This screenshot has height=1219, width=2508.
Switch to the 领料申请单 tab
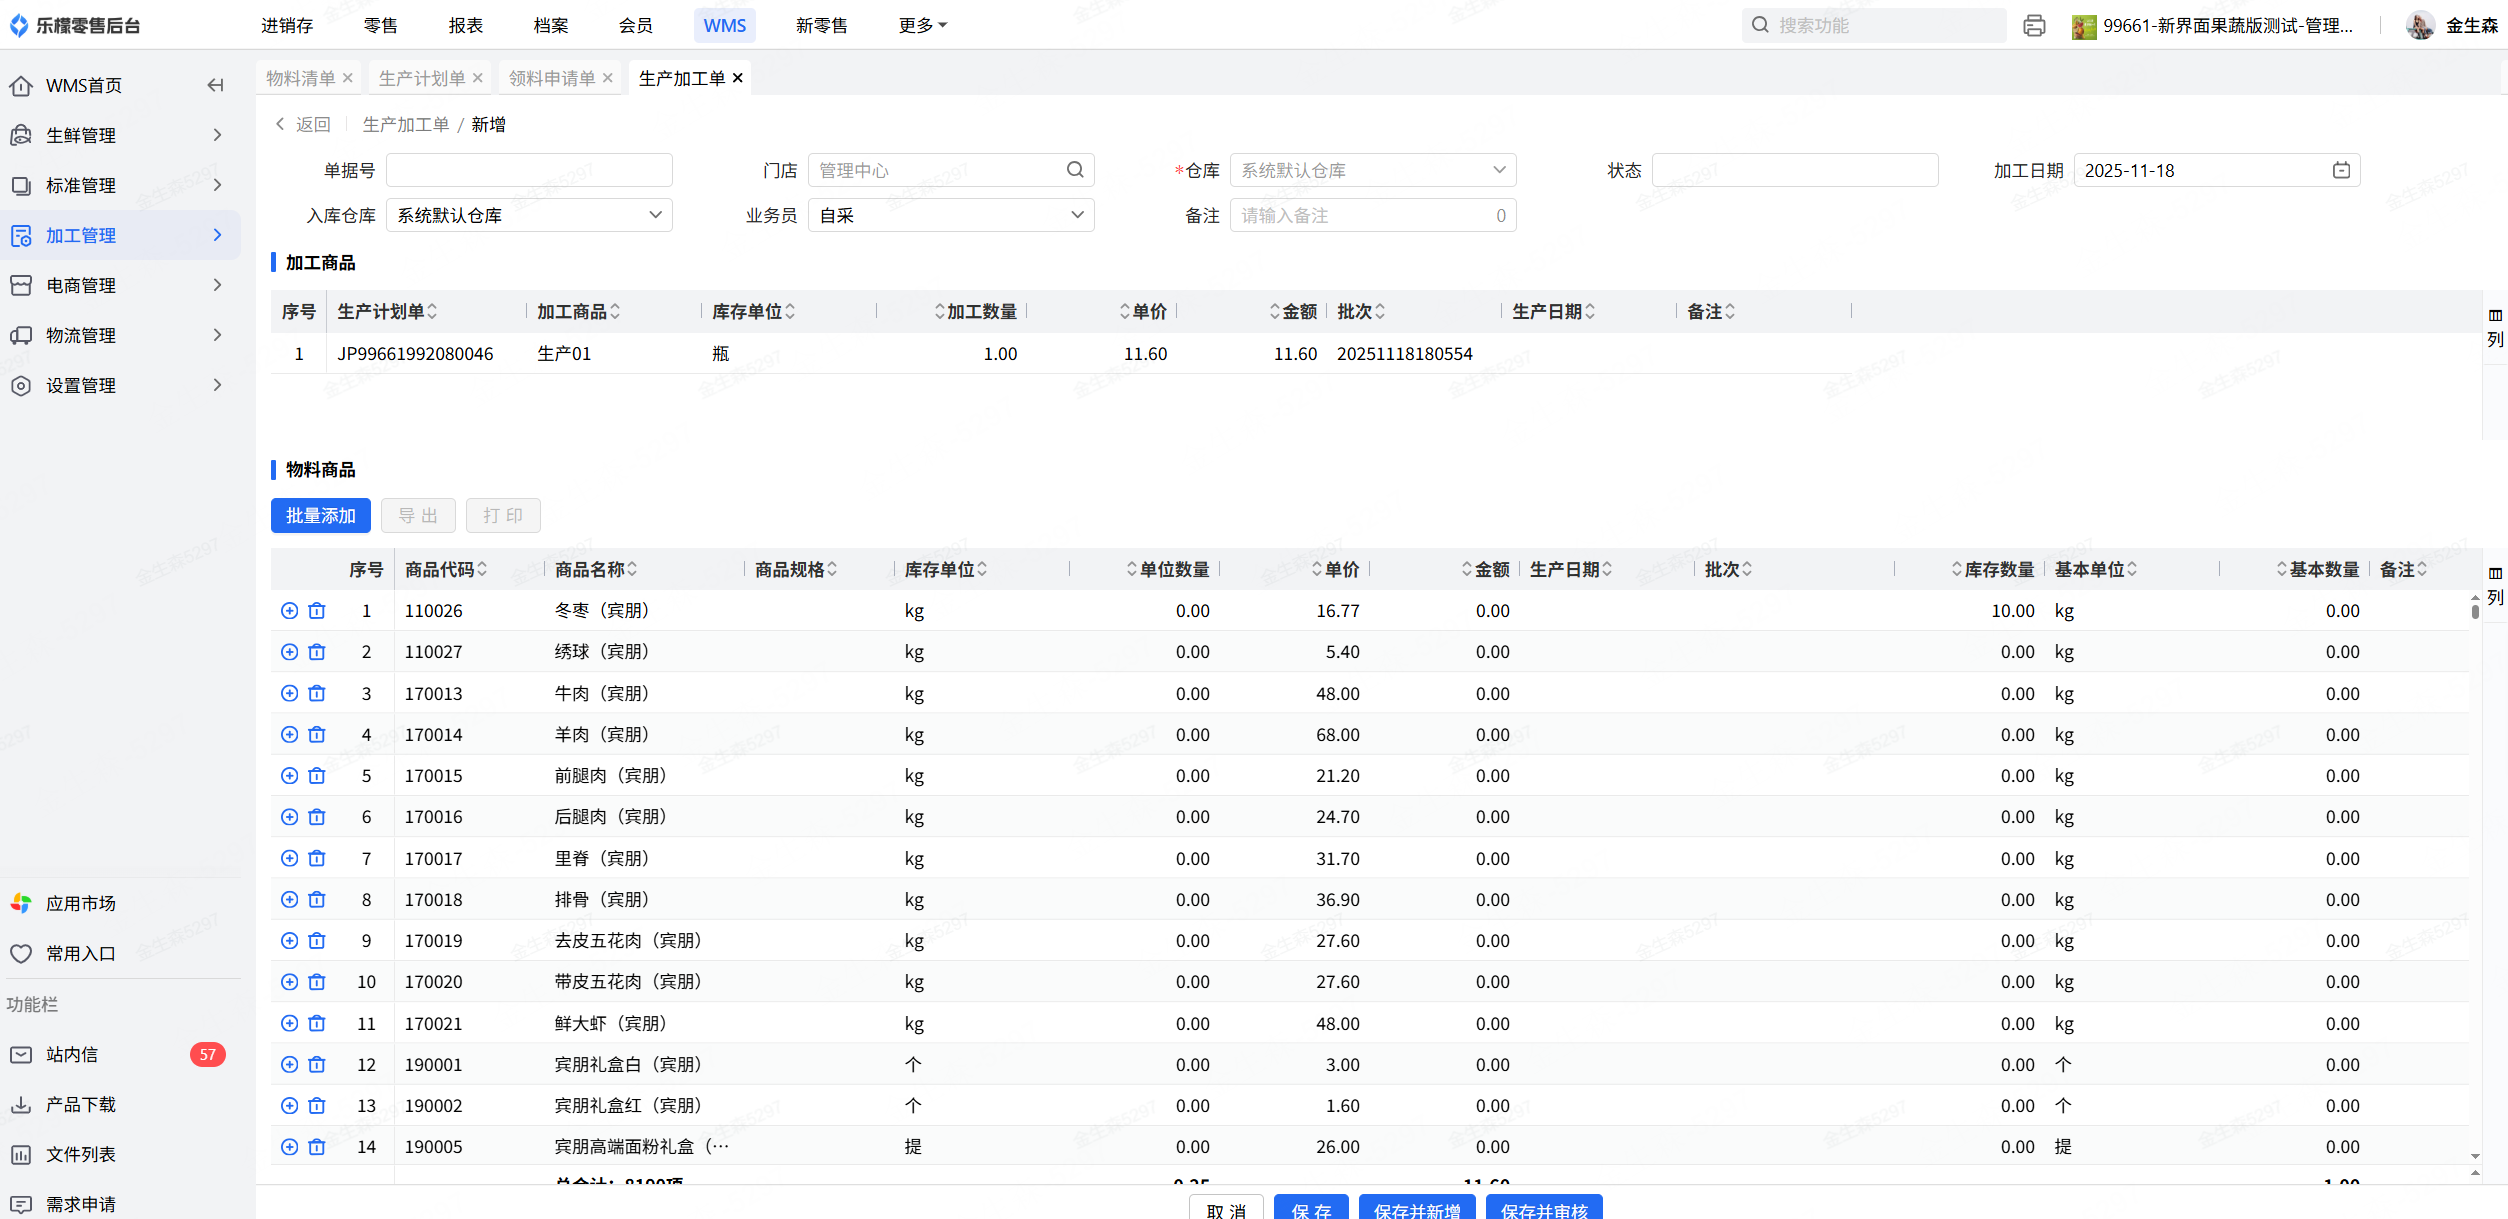click(x=552, y=78)
